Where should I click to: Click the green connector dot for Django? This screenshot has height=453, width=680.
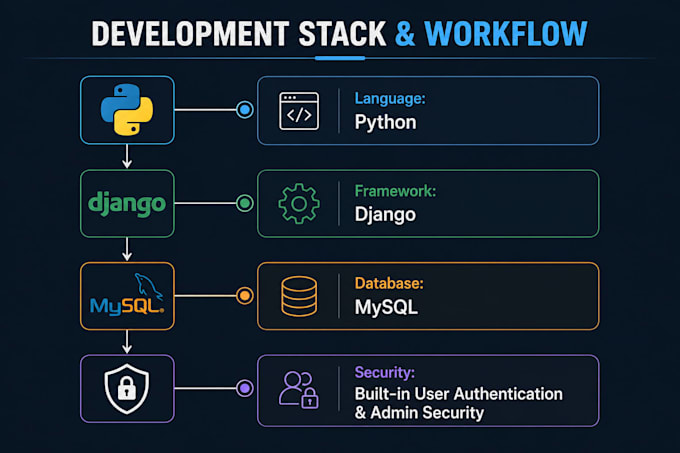tap(245, 203)
